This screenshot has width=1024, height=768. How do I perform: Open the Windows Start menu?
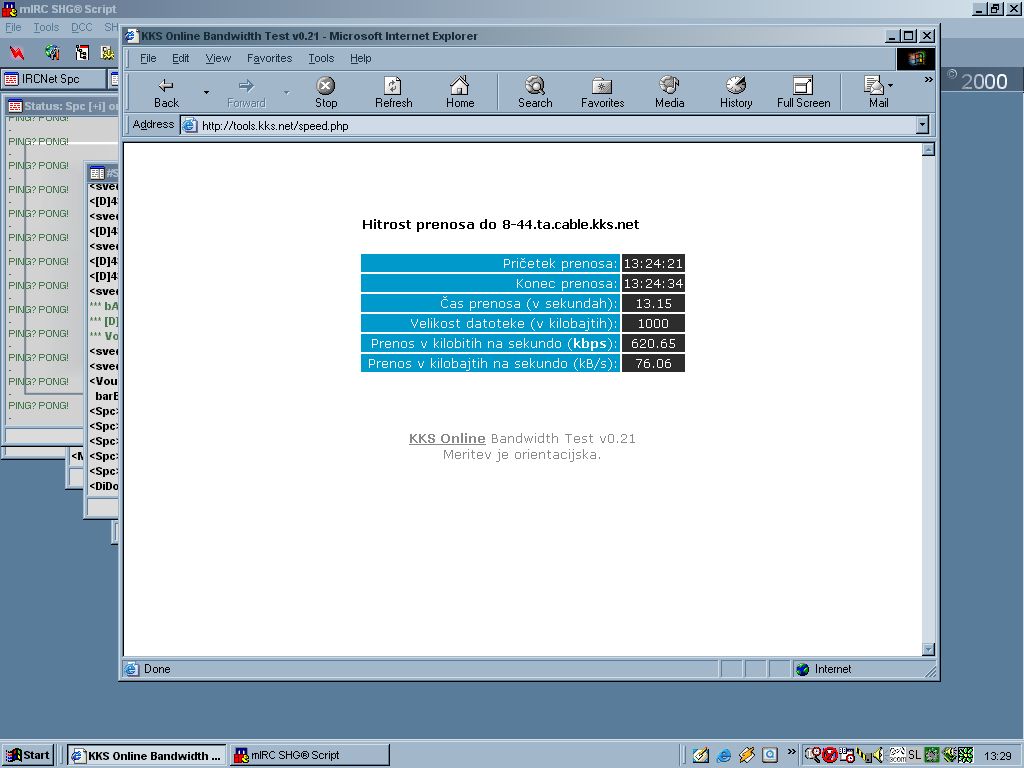[27, 755]
